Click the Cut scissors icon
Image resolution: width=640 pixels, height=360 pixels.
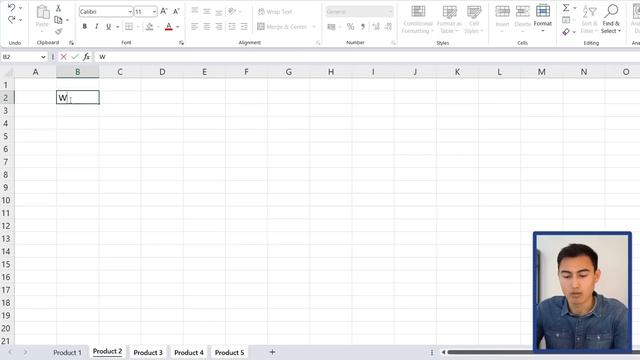58,8
